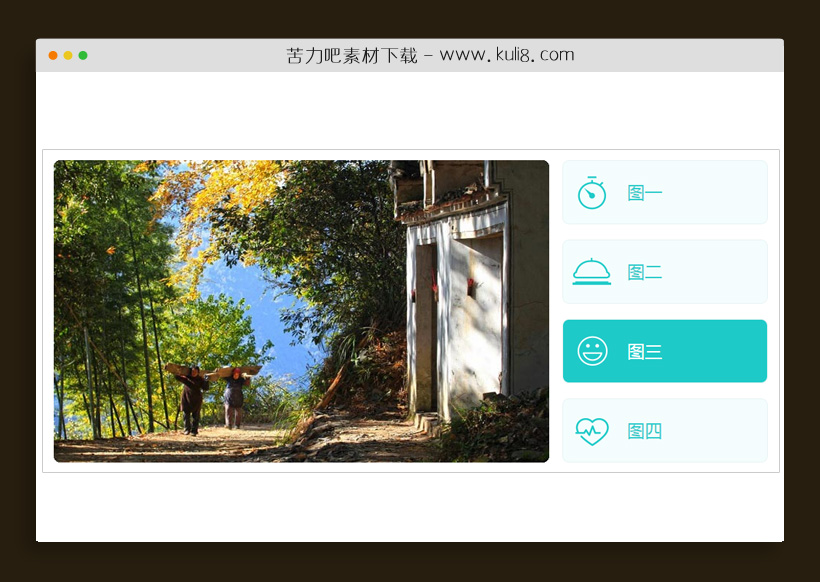Click the two people carrying loads
The height and width of the screenshot is (582, 820).
[212, 395]
